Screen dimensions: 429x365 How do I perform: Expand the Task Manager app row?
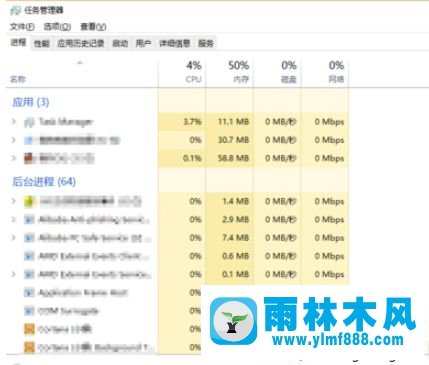tap(14, 122)
